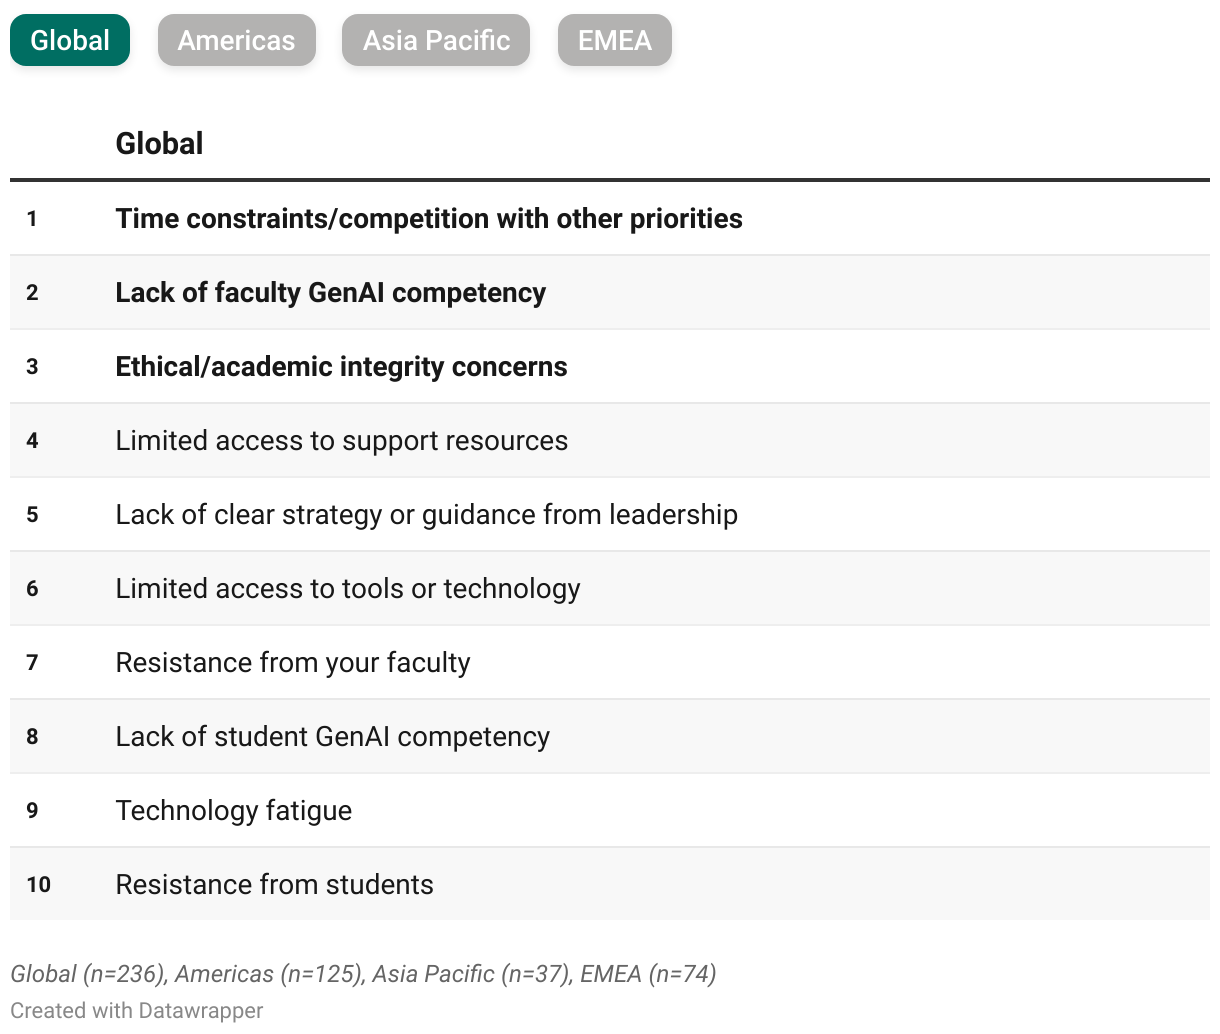Click the Created with Datawrapper link

coord(137,1010)
